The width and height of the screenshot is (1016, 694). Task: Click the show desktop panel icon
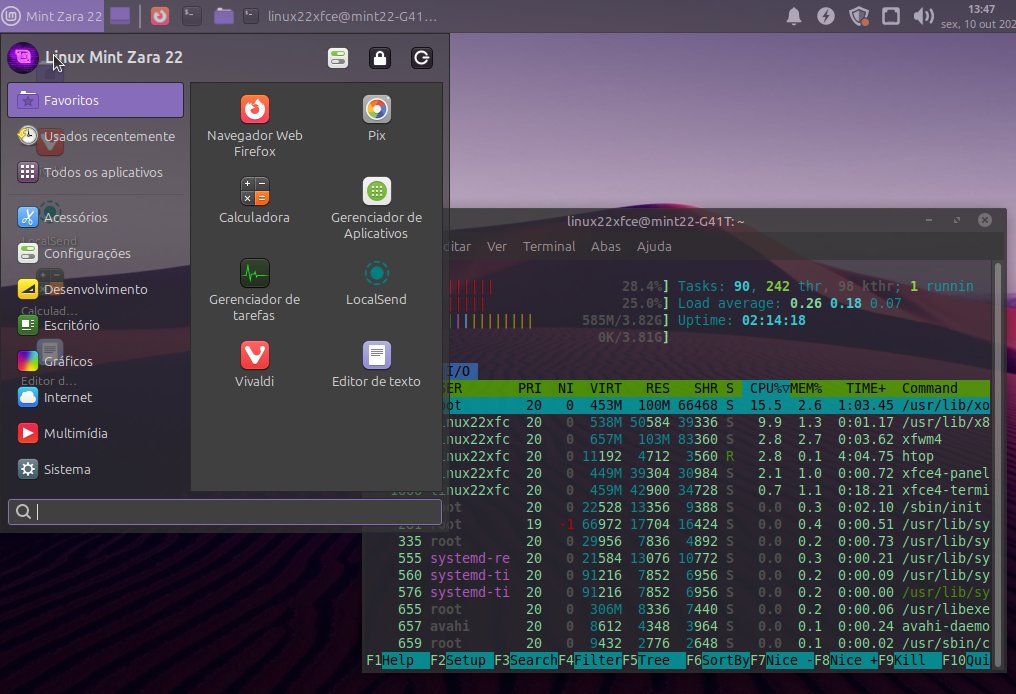point(120,16)
